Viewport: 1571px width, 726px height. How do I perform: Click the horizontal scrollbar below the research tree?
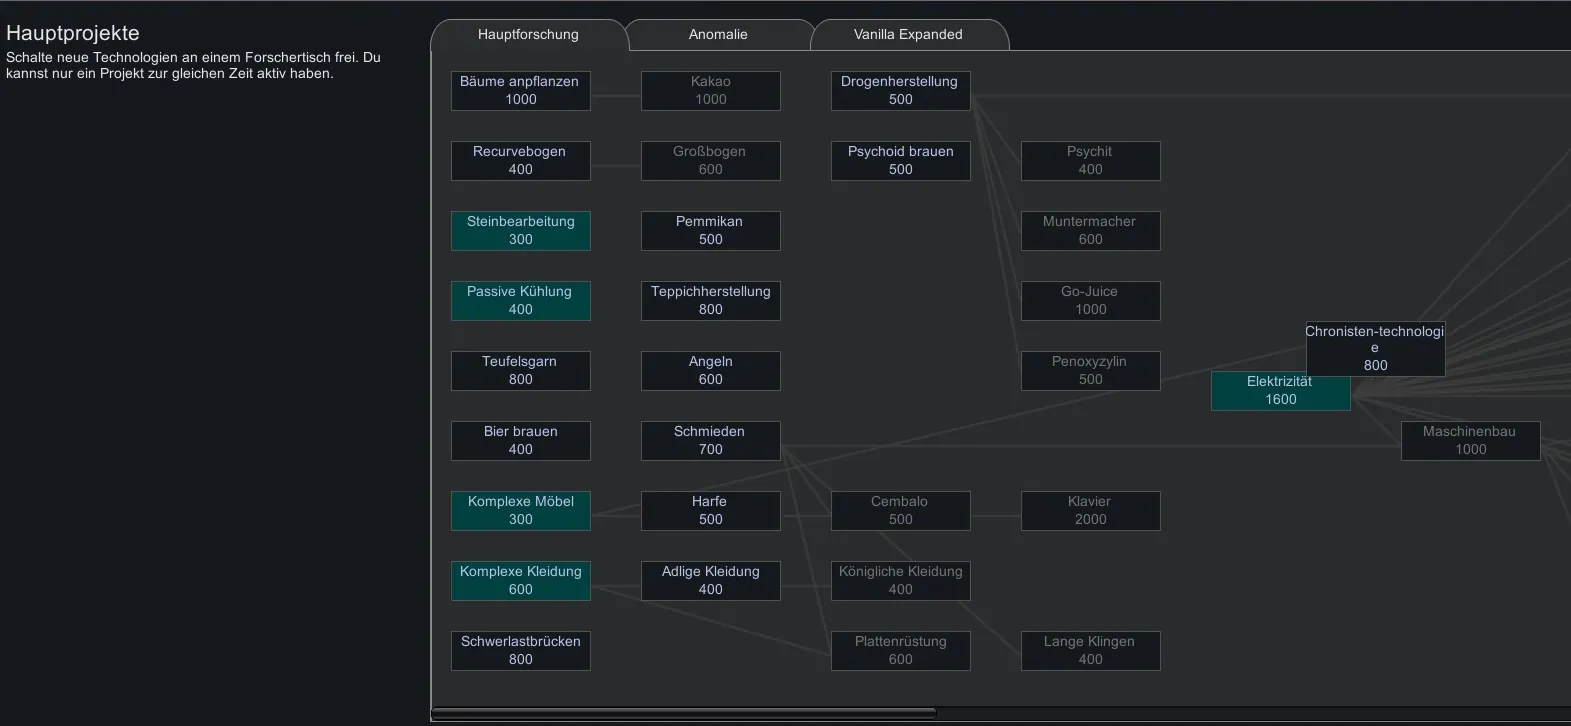(684, 714)
